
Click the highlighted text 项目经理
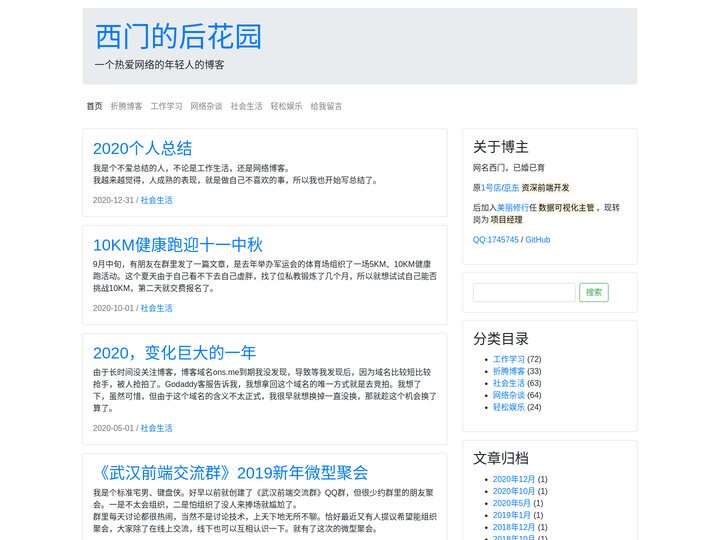click(x=506, y=219)
